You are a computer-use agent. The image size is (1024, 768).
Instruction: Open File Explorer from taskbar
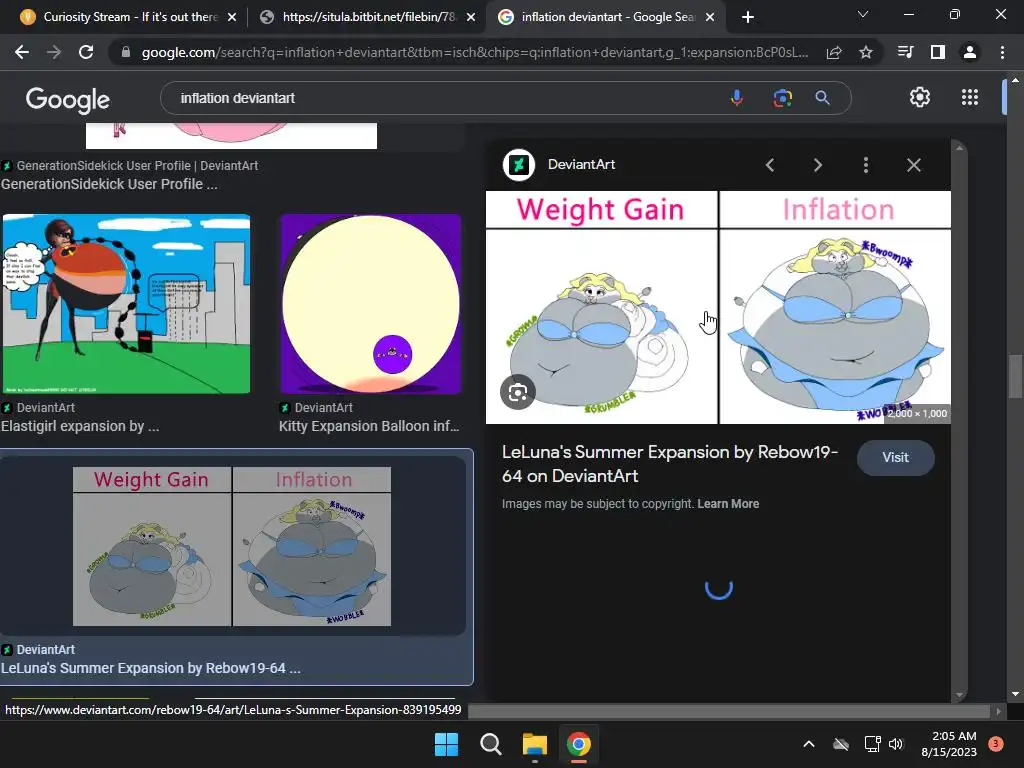click(x=534, y=744)
